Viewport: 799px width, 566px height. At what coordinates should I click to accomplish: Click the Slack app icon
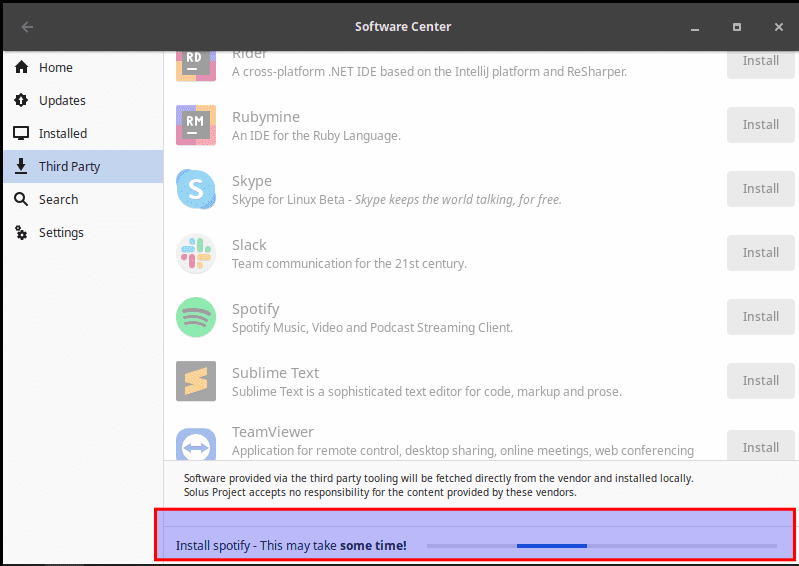point(196,253)
